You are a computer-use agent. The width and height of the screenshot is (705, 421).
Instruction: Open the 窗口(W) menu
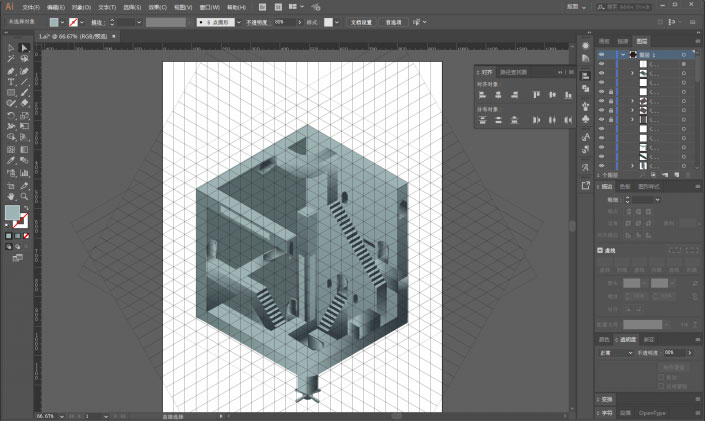pos(210,7)
